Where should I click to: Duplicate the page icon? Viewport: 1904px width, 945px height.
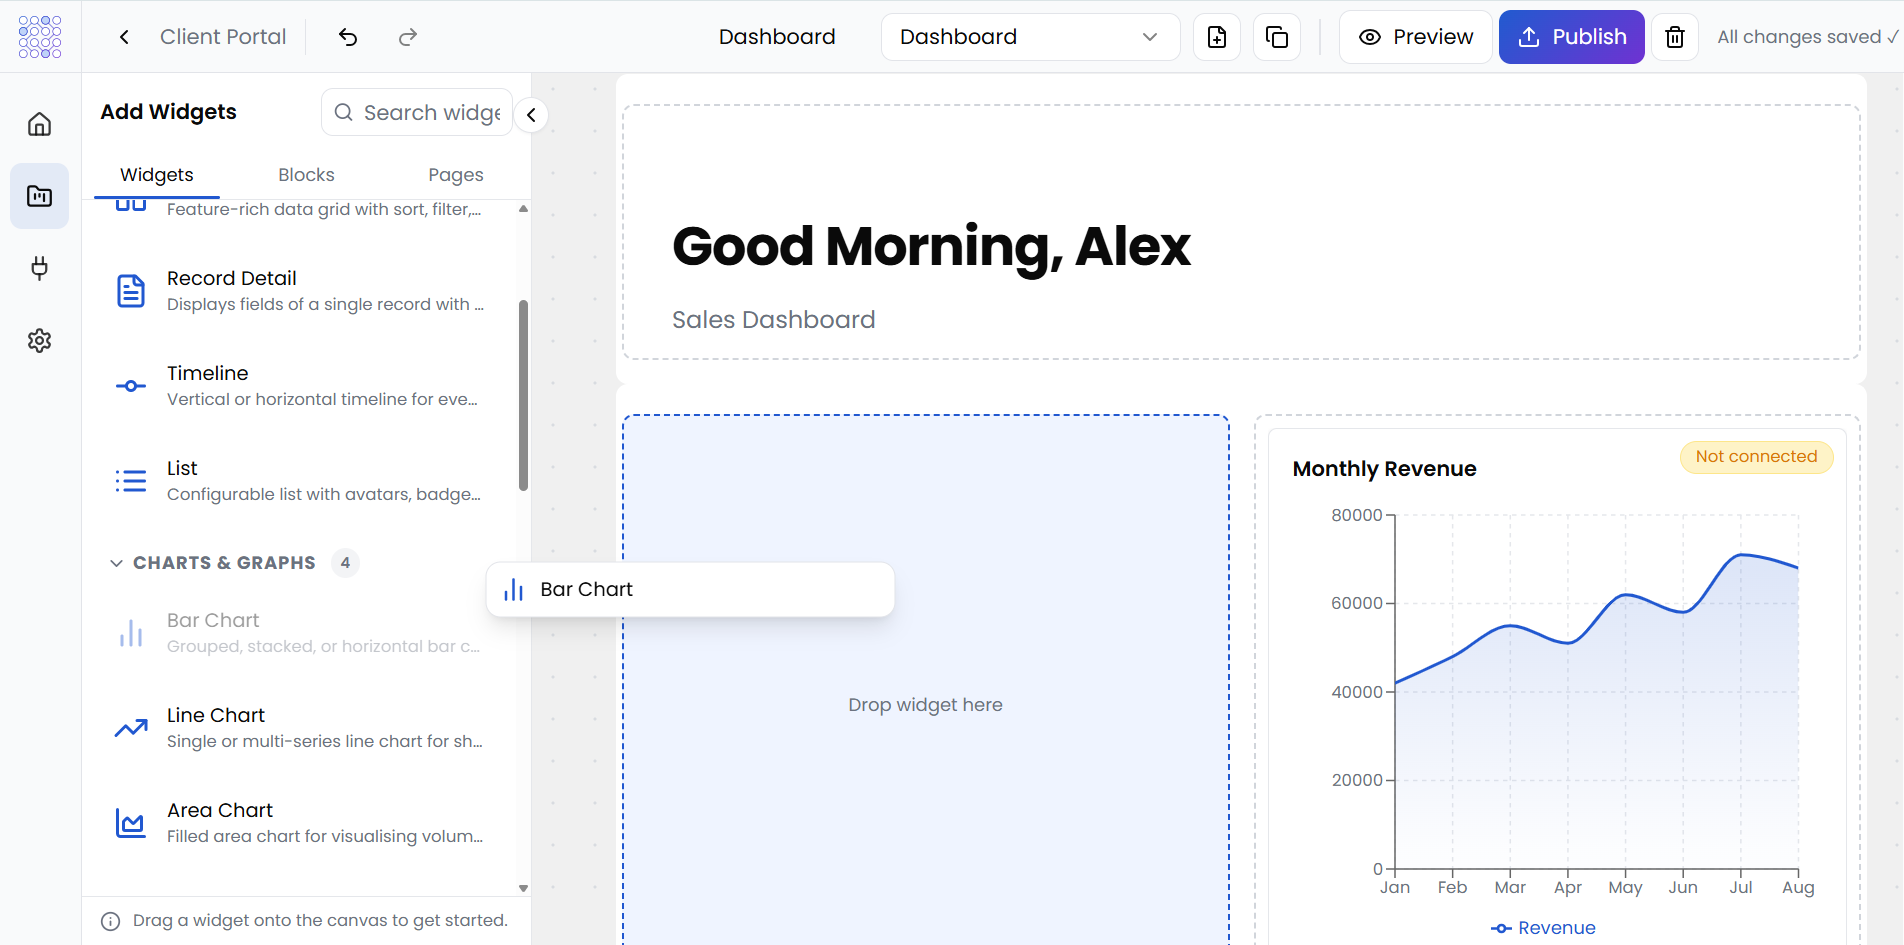tap(1277, 37)
